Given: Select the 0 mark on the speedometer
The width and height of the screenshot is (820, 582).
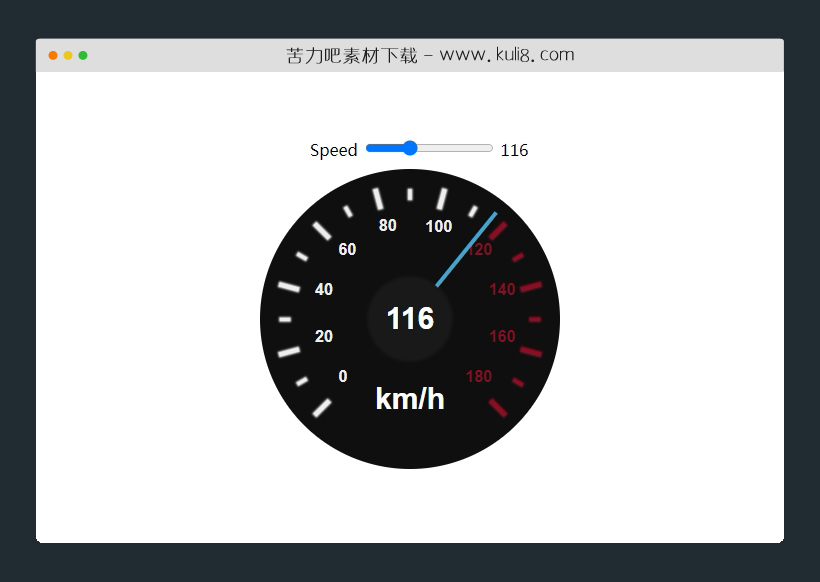Looking at the screenshot, I should [343, 376].
